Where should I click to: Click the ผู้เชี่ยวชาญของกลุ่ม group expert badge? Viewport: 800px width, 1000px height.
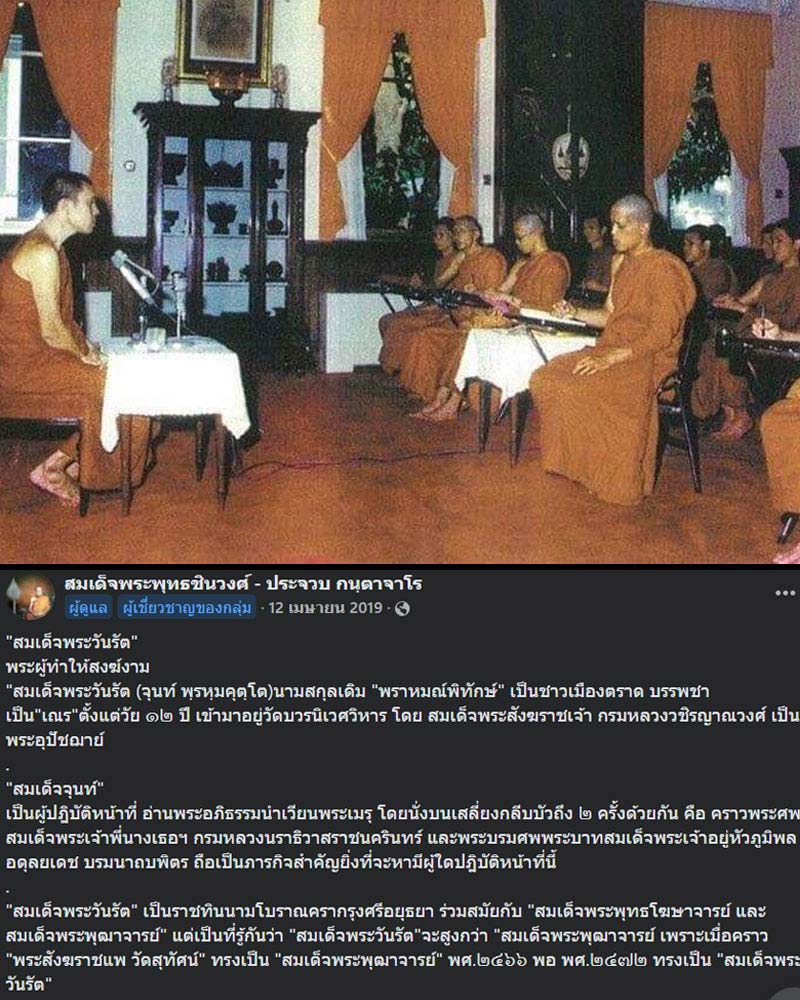coord(186,608)
